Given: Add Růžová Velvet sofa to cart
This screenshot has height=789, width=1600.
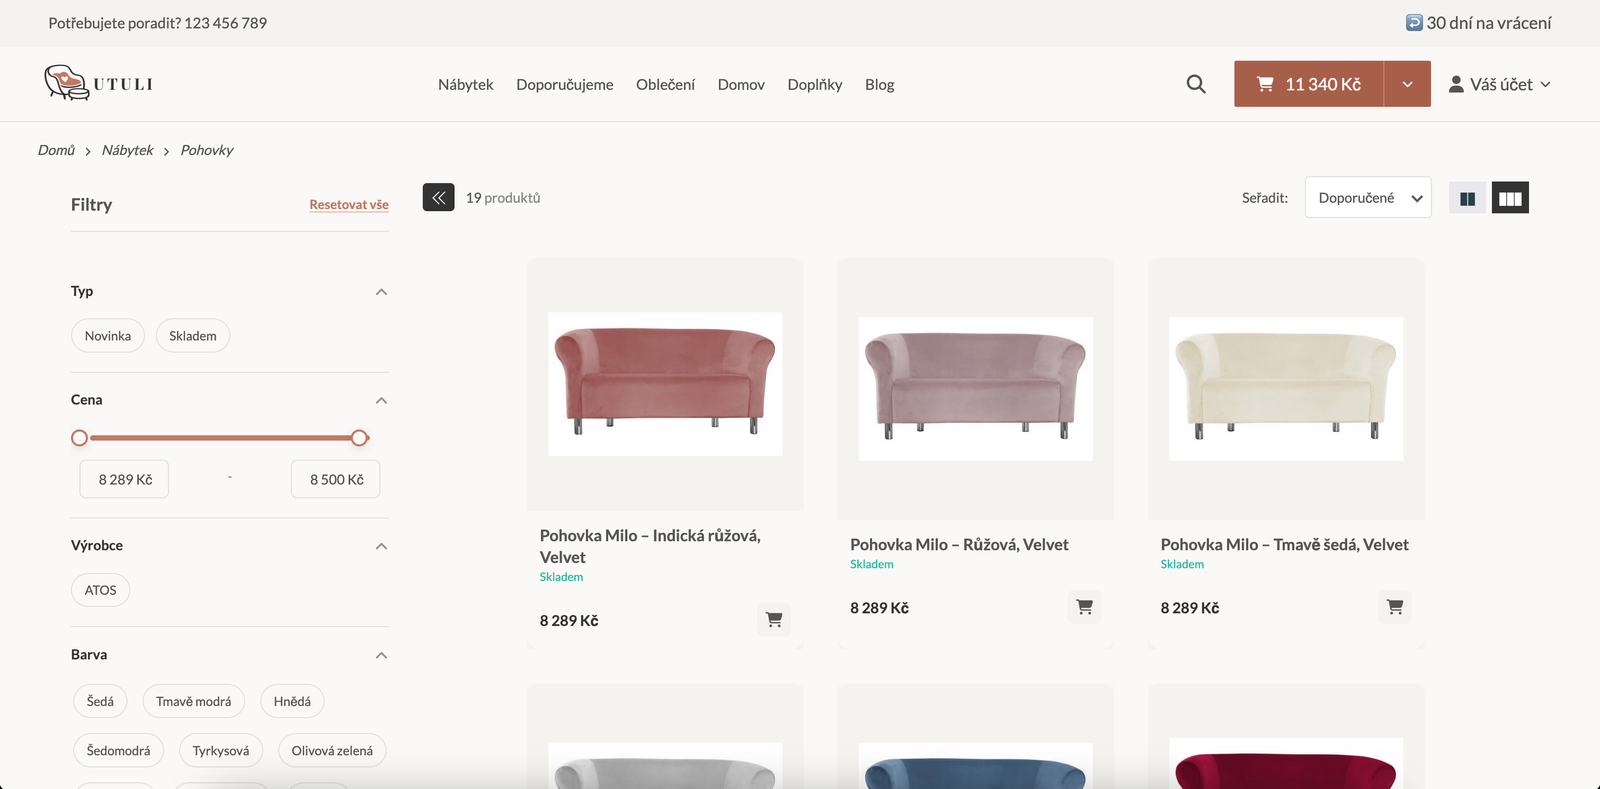Looking at the screenshot, I should 1084,607.
